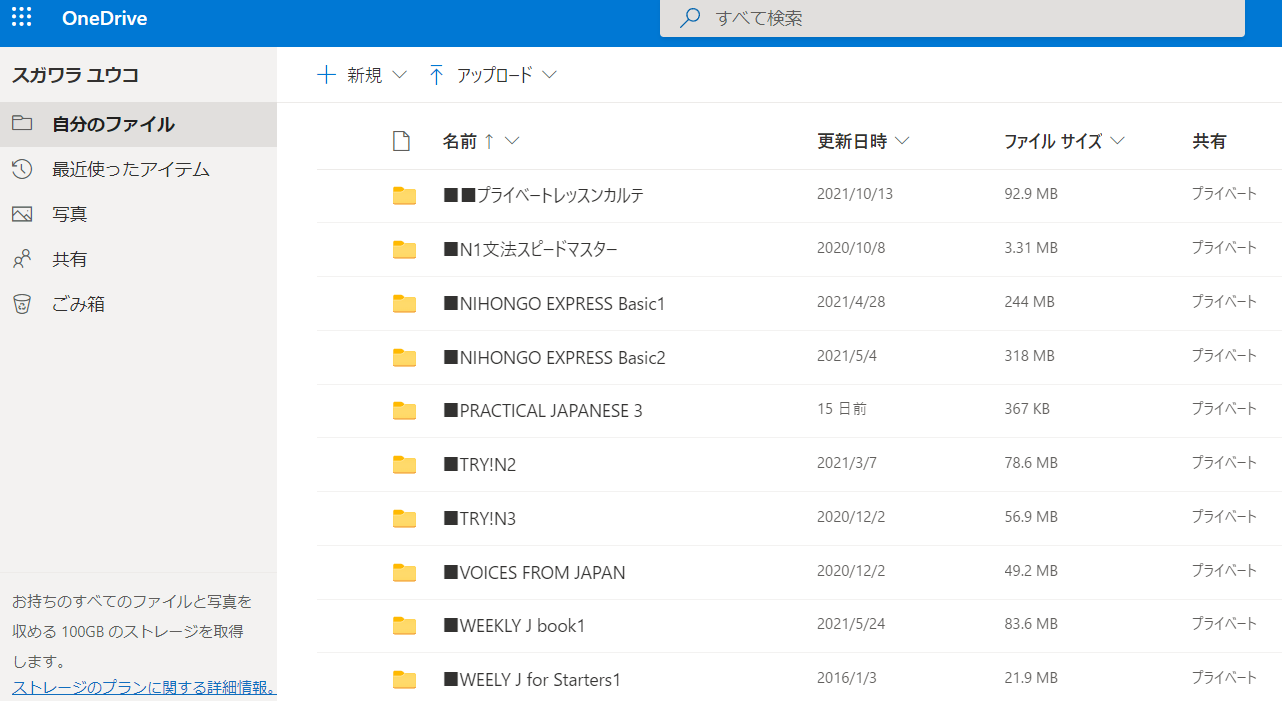Screen dimensions: 1282x701
Task: Open ごみ箱 in the sidebar
Action: tap(138, 304)
